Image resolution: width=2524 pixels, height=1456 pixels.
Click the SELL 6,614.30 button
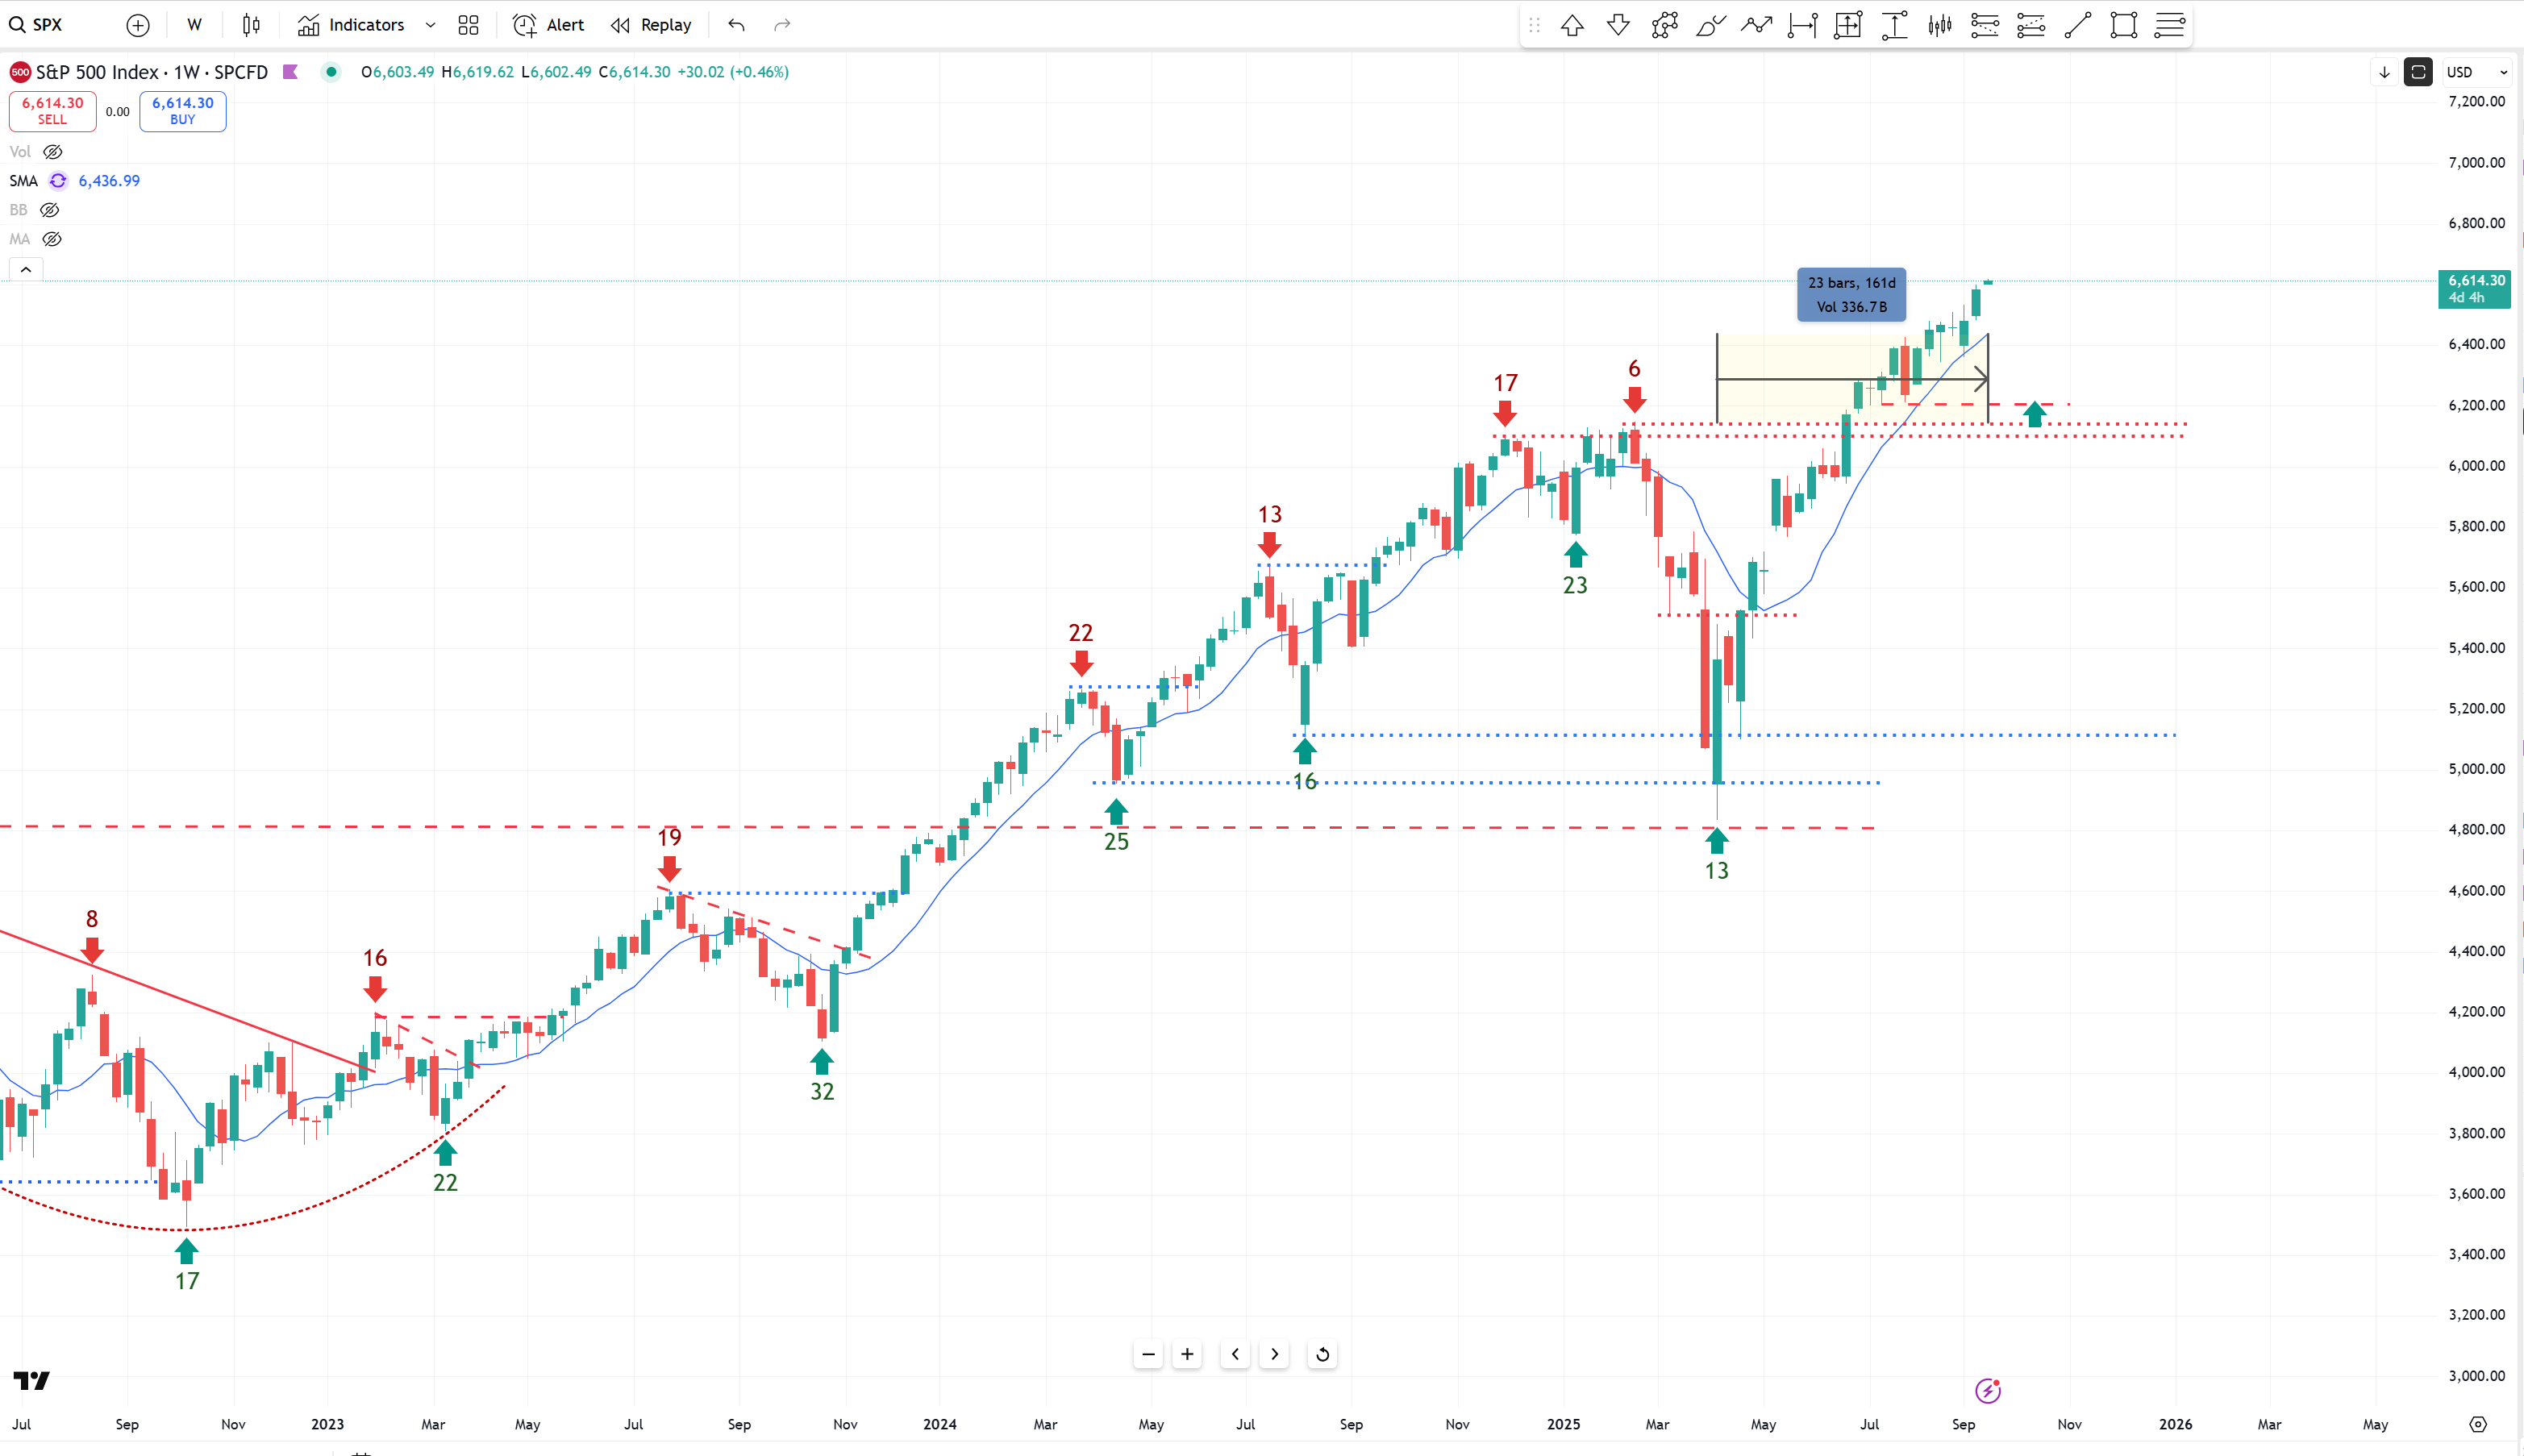pos(53,111)
